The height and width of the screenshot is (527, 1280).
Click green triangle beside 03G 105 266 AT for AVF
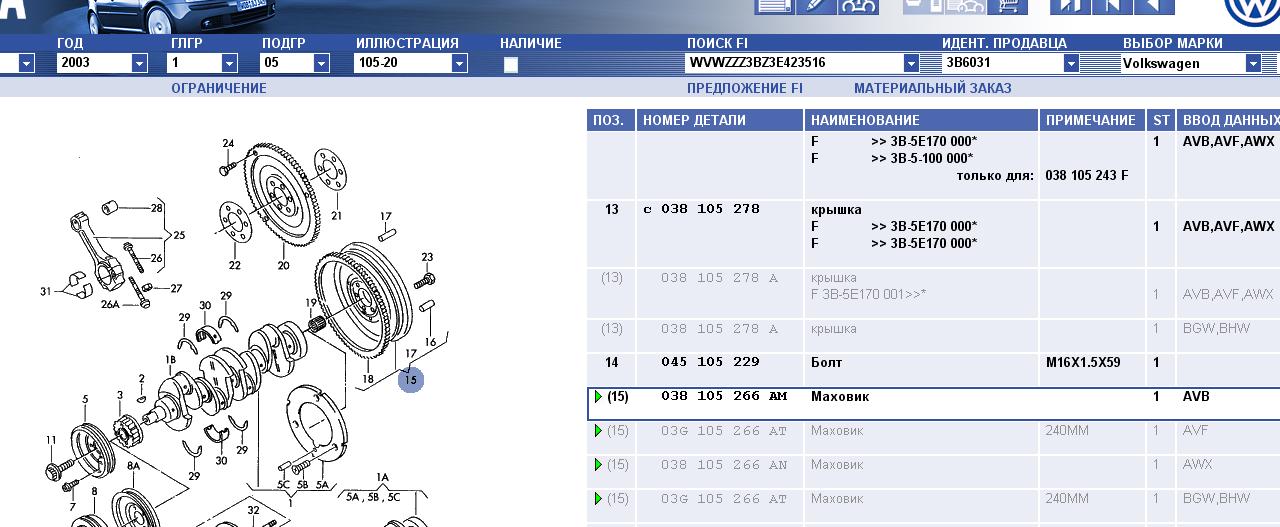[x=598, y=431]
